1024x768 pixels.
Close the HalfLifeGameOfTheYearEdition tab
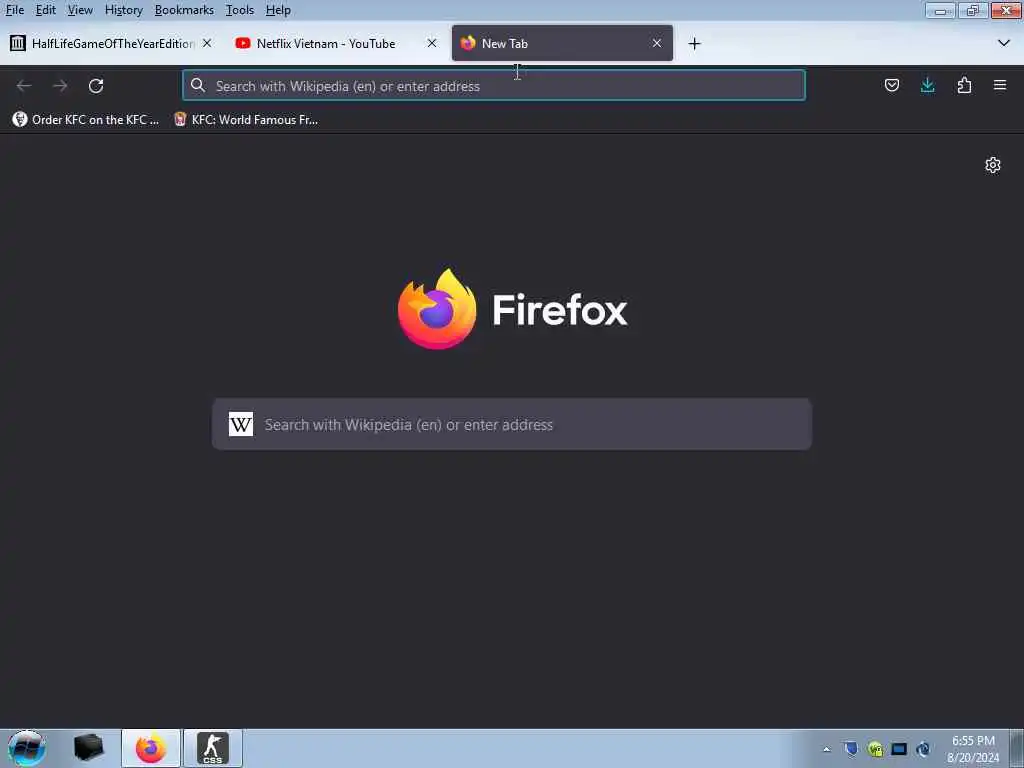point(207,43)
